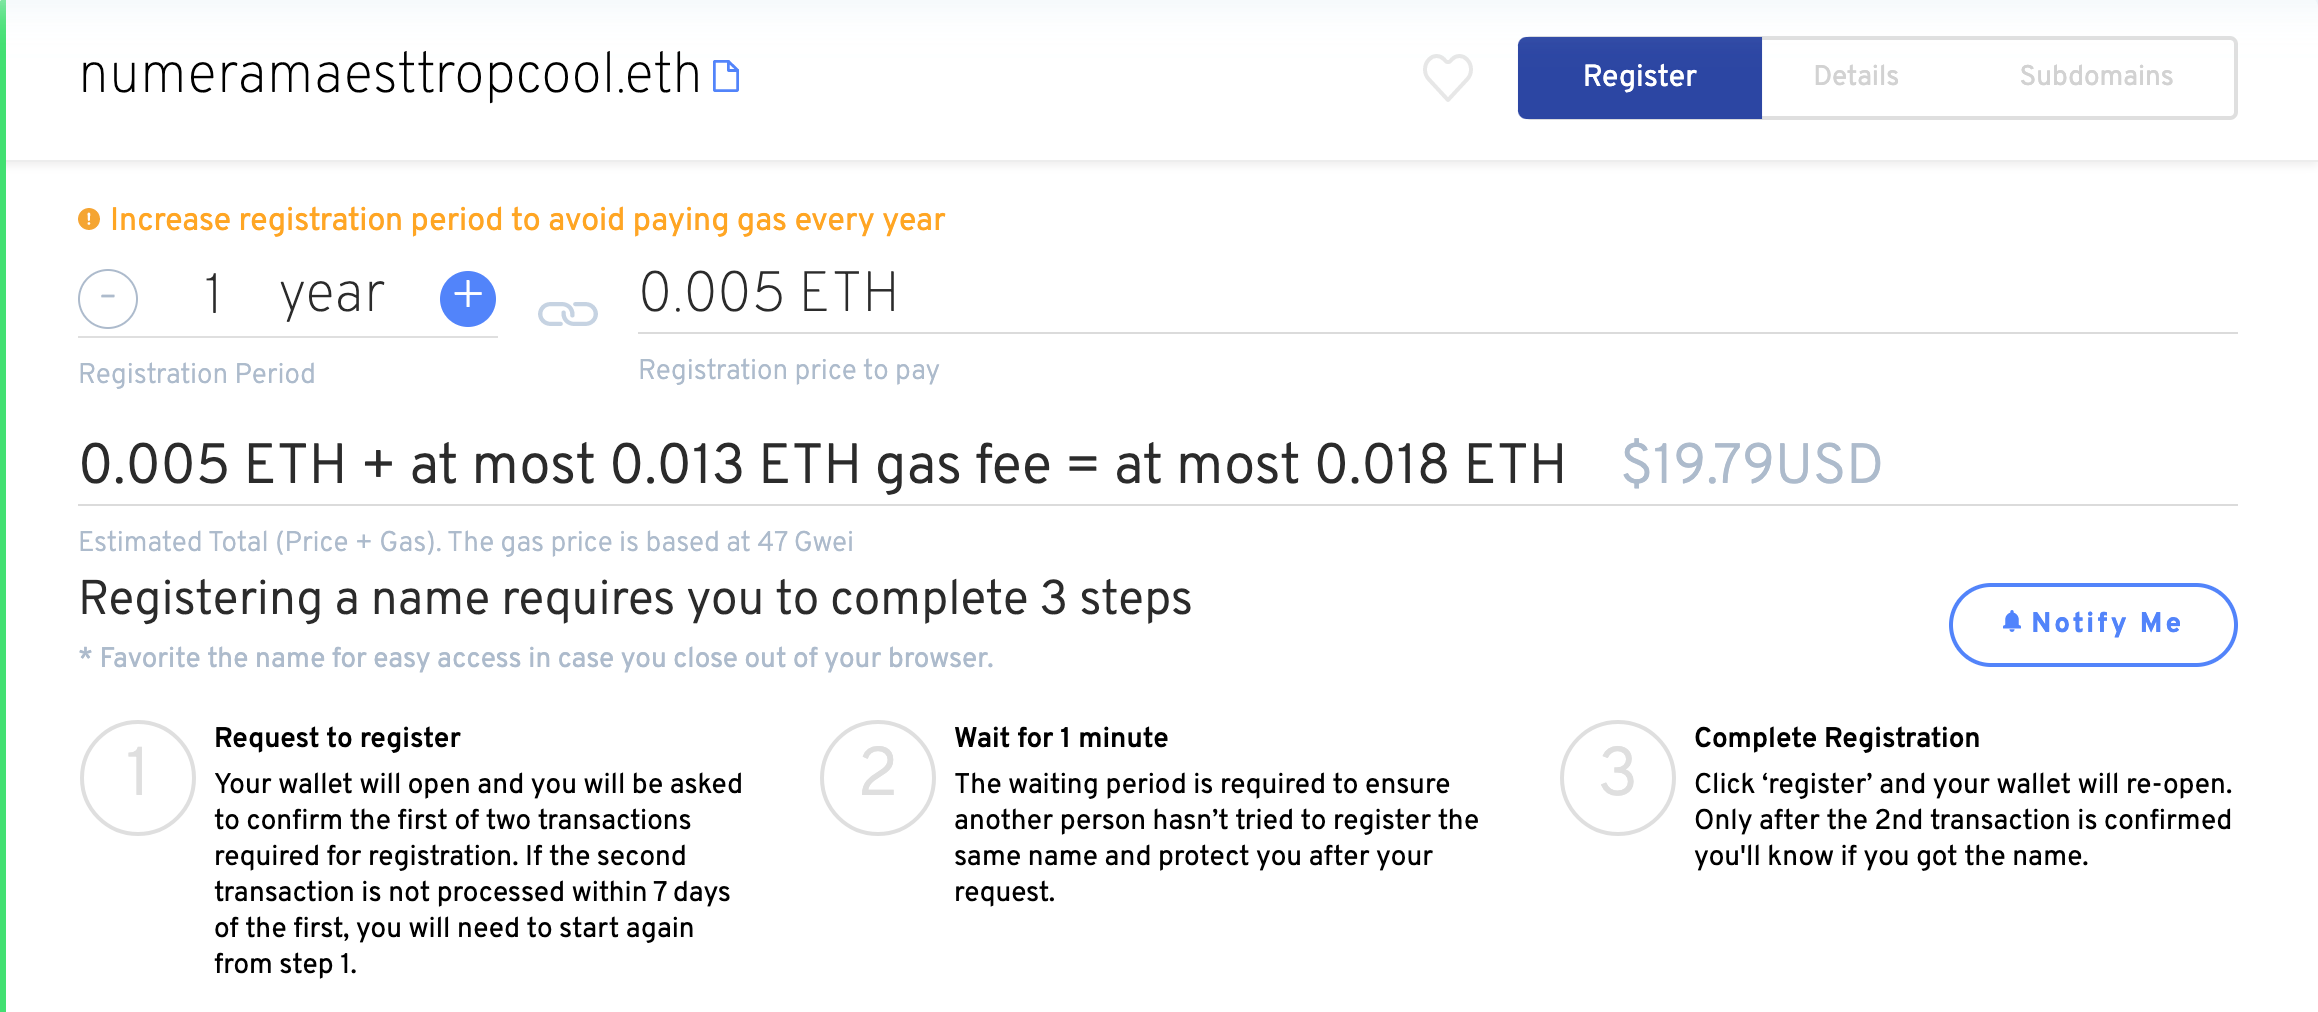Image resolution: width=2318 pixels, height=1012 pixels.
Task: Decrease registration period with minus button
Action: (108, 298)
